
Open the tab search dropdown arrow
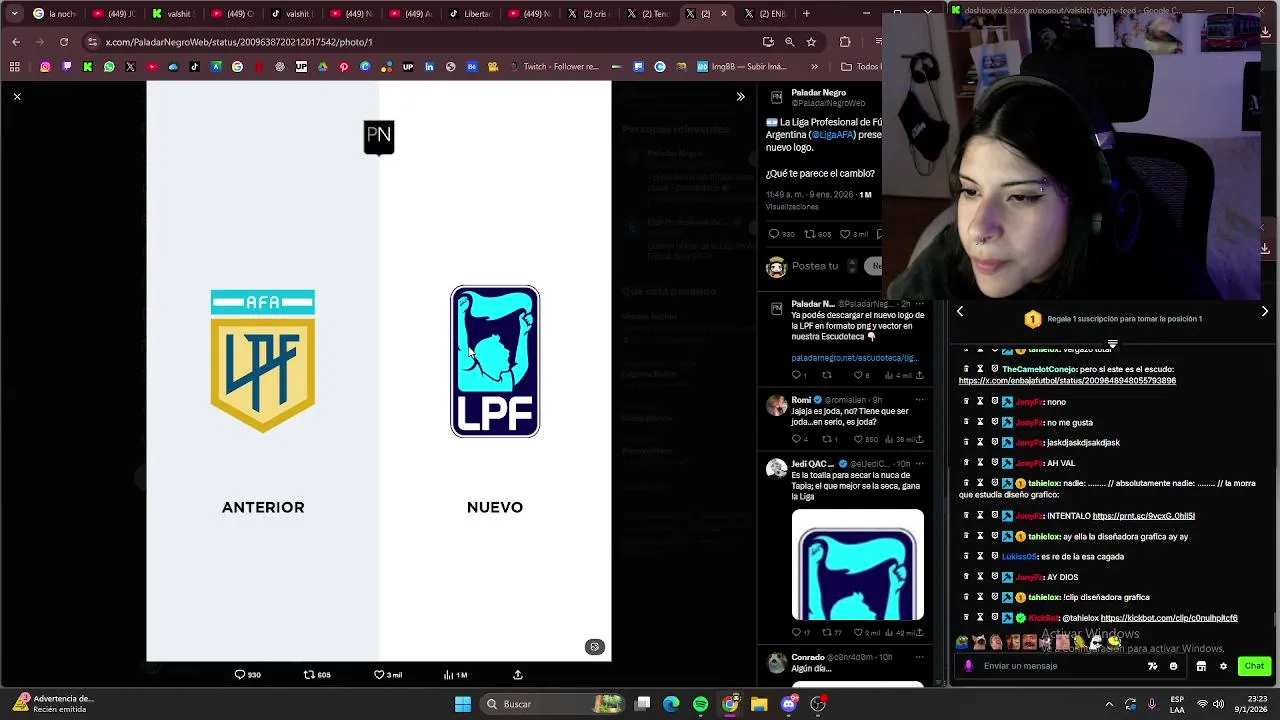coord(14,14)
